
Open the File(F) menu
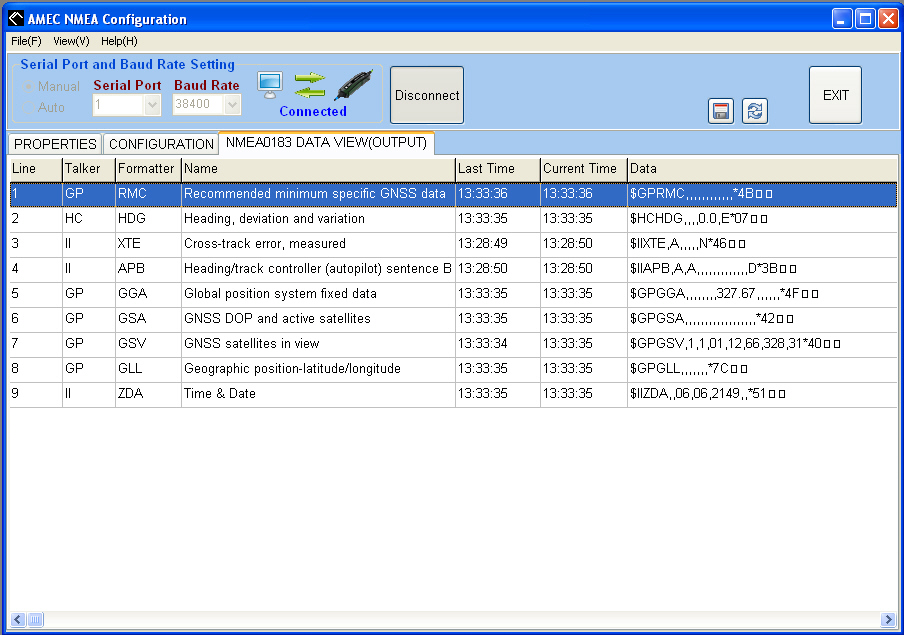26,41
